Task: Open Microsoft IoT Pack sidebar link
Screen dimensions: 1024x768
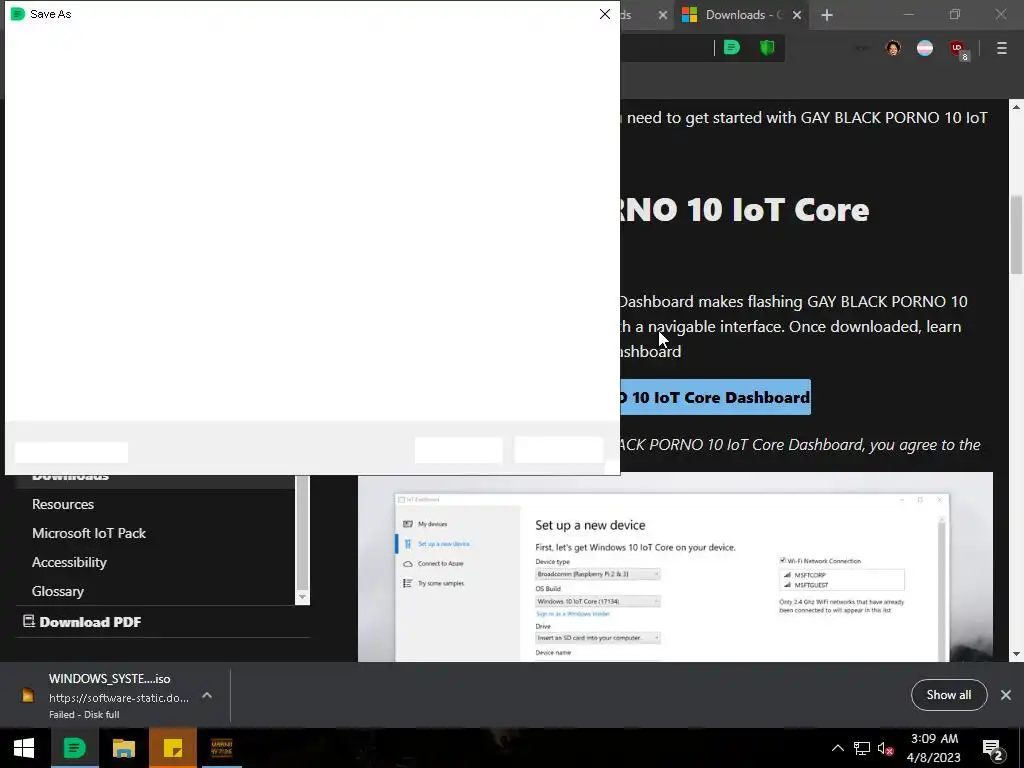Action: pyautogui.click(x=89, y=533)
